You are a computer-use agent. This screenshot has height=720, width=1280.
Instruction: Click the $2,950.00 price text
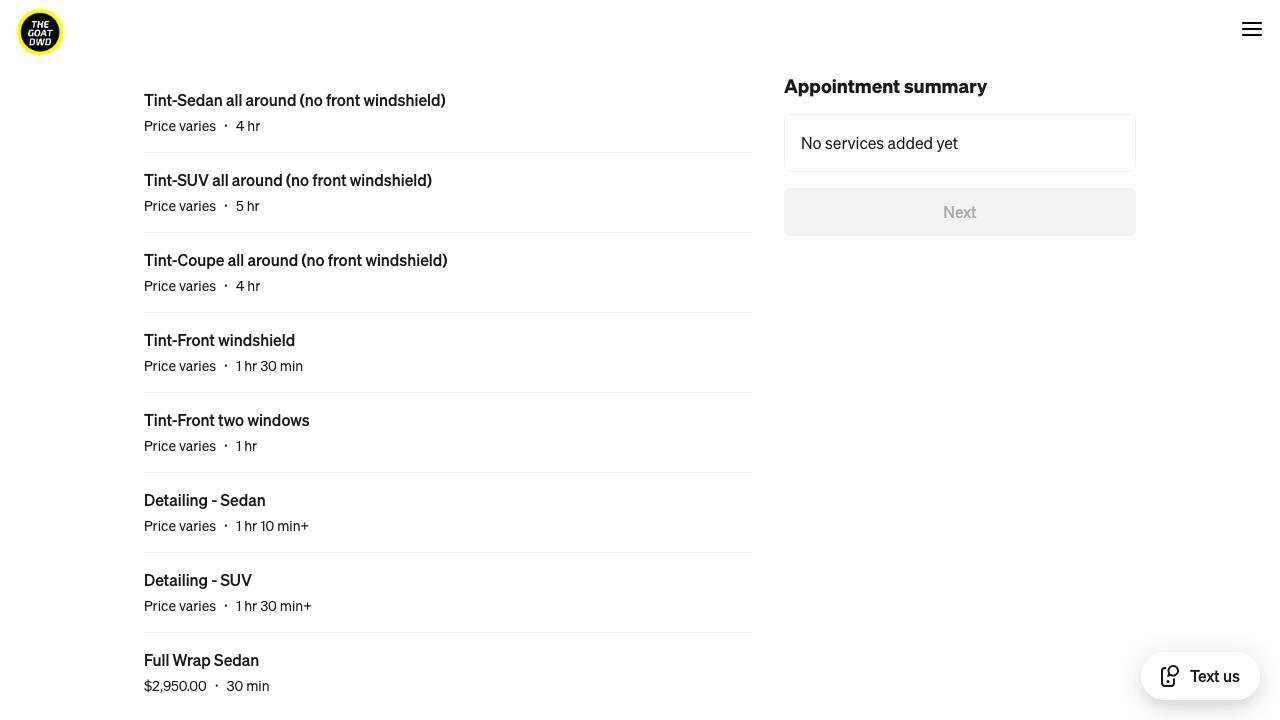point(175,686)
